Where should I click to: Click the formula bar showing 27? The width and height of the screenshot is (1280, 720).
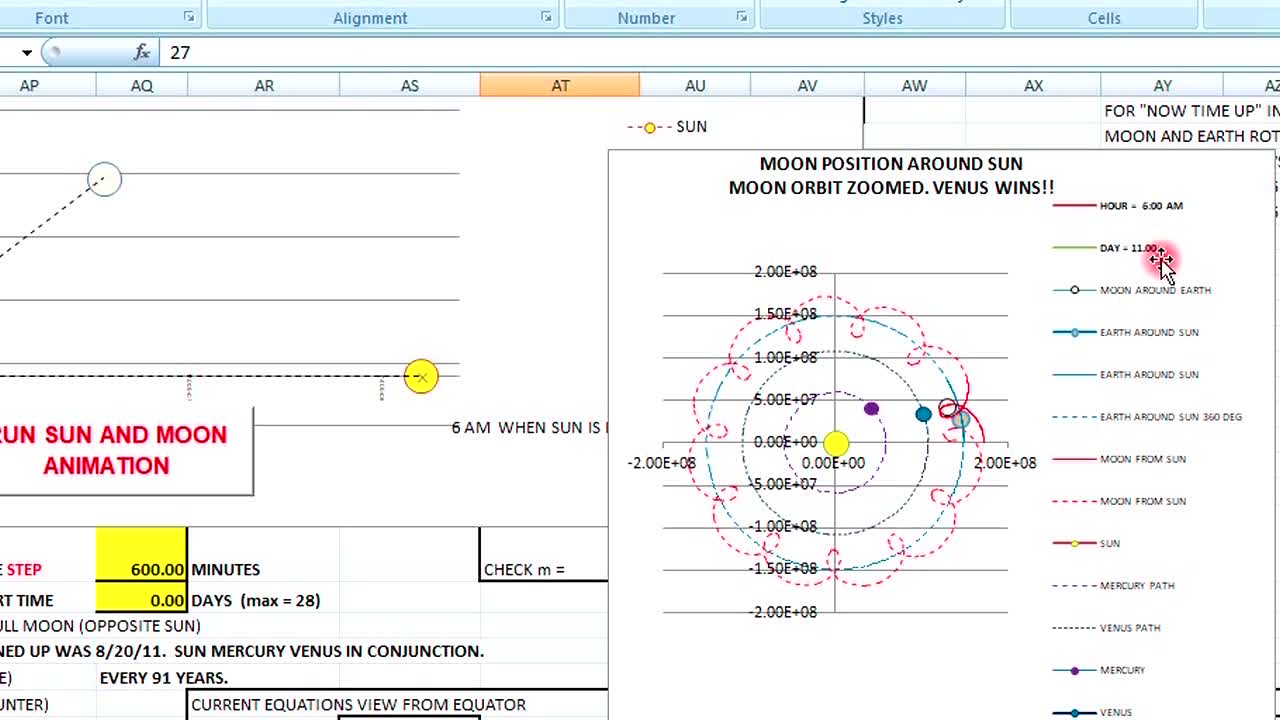point(720,52)
